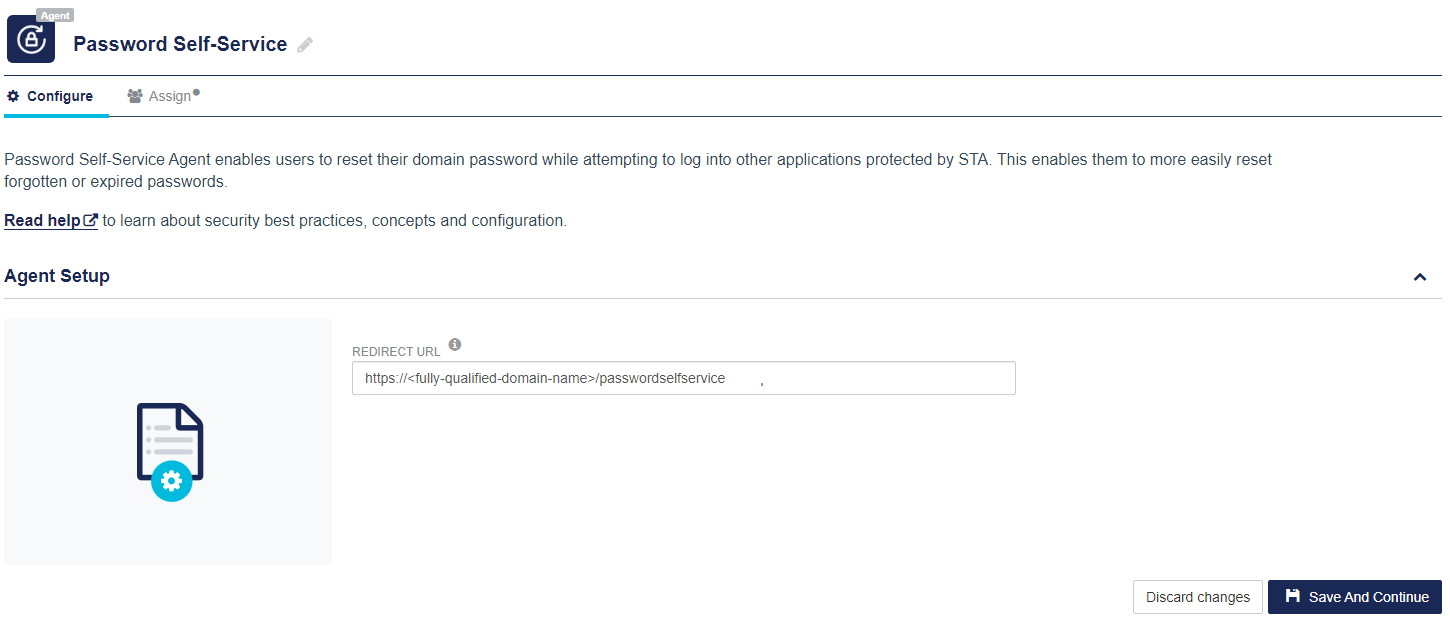Focus the Redirect URL input field

click(x=683, y=379)
